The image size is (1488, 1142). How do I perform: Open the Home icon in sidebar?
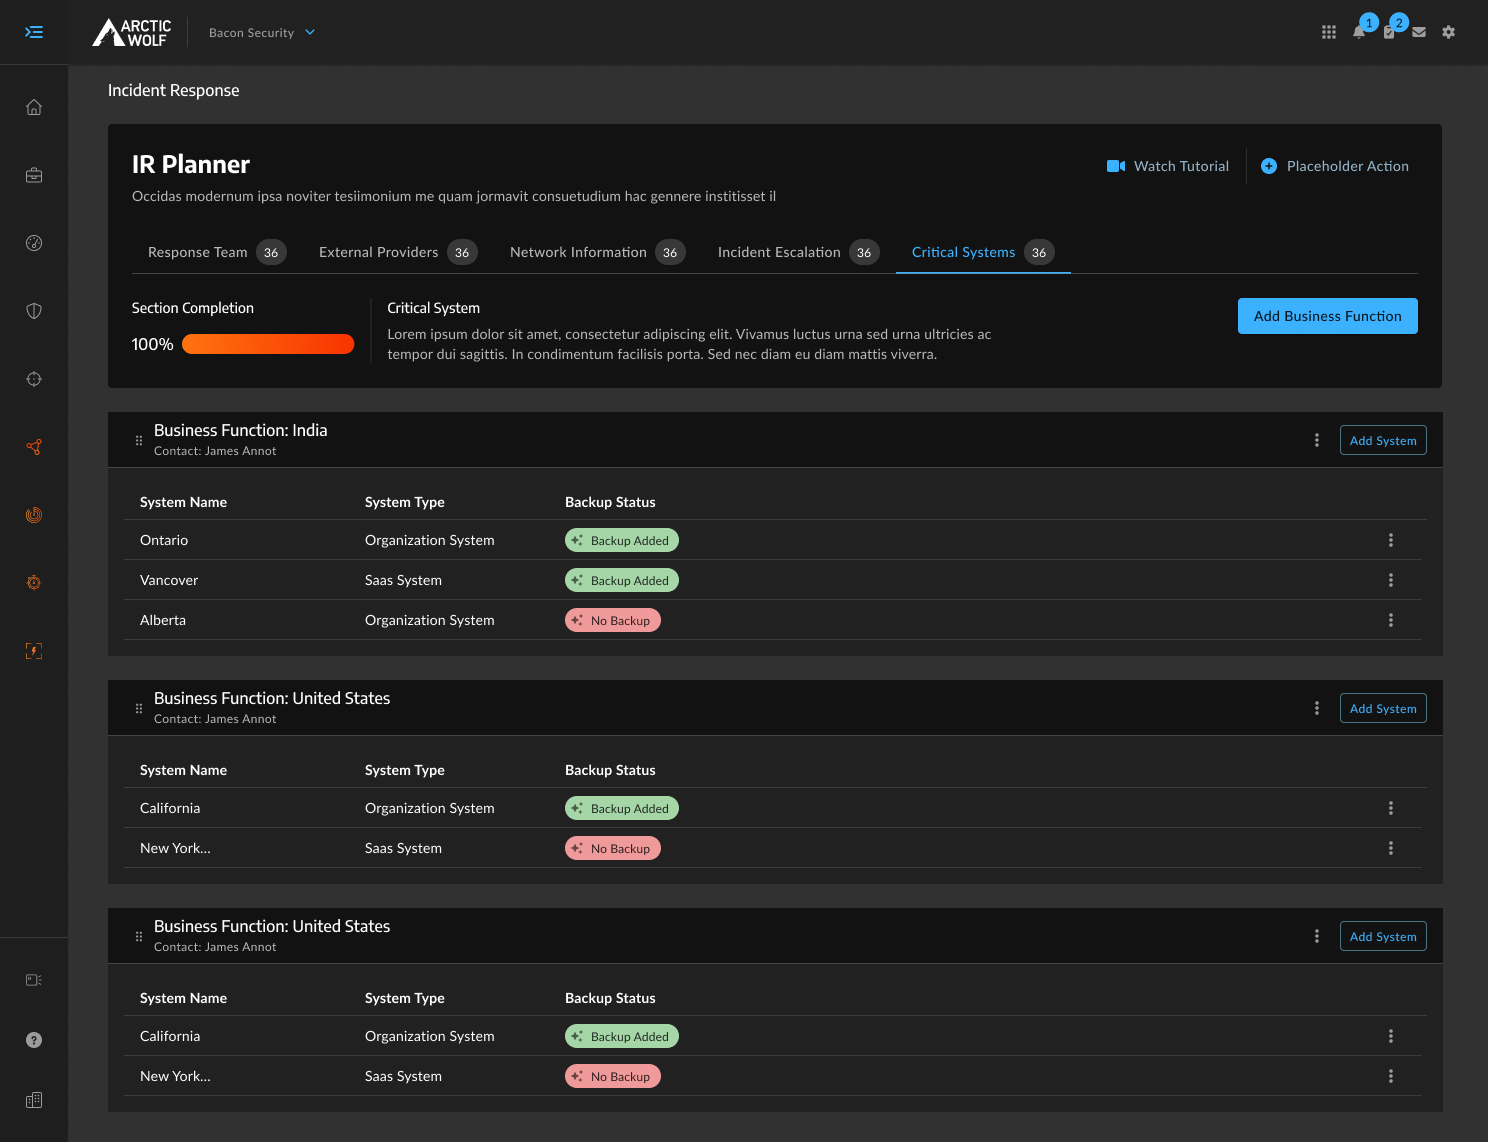pyautogui.click(x=34, y=107)
